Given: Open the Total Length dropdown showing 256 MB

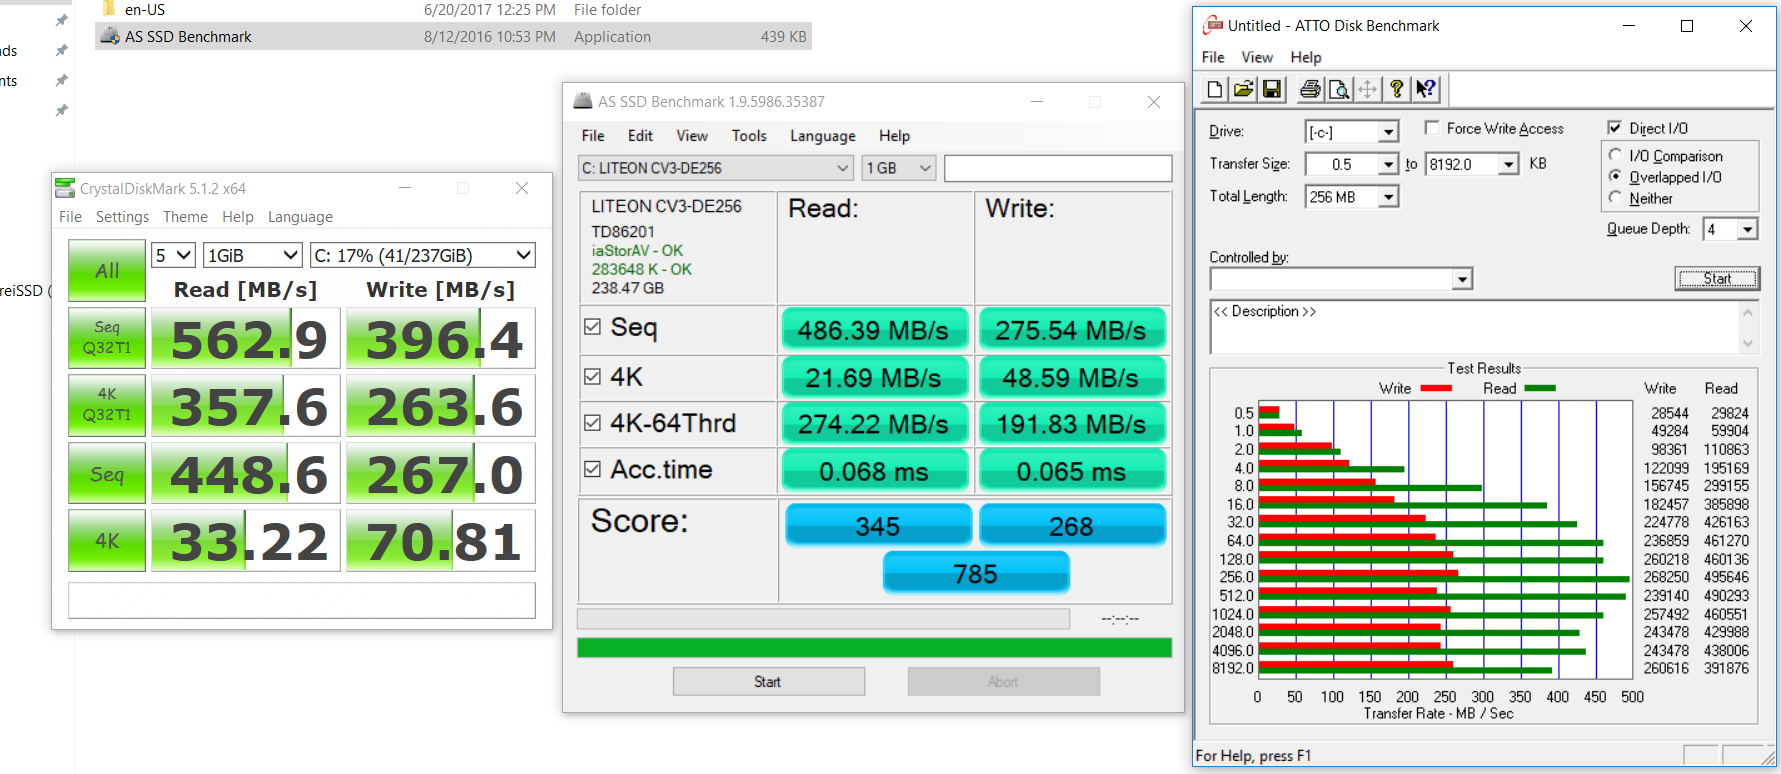Looking at the screenshot, I should 1388,197.
